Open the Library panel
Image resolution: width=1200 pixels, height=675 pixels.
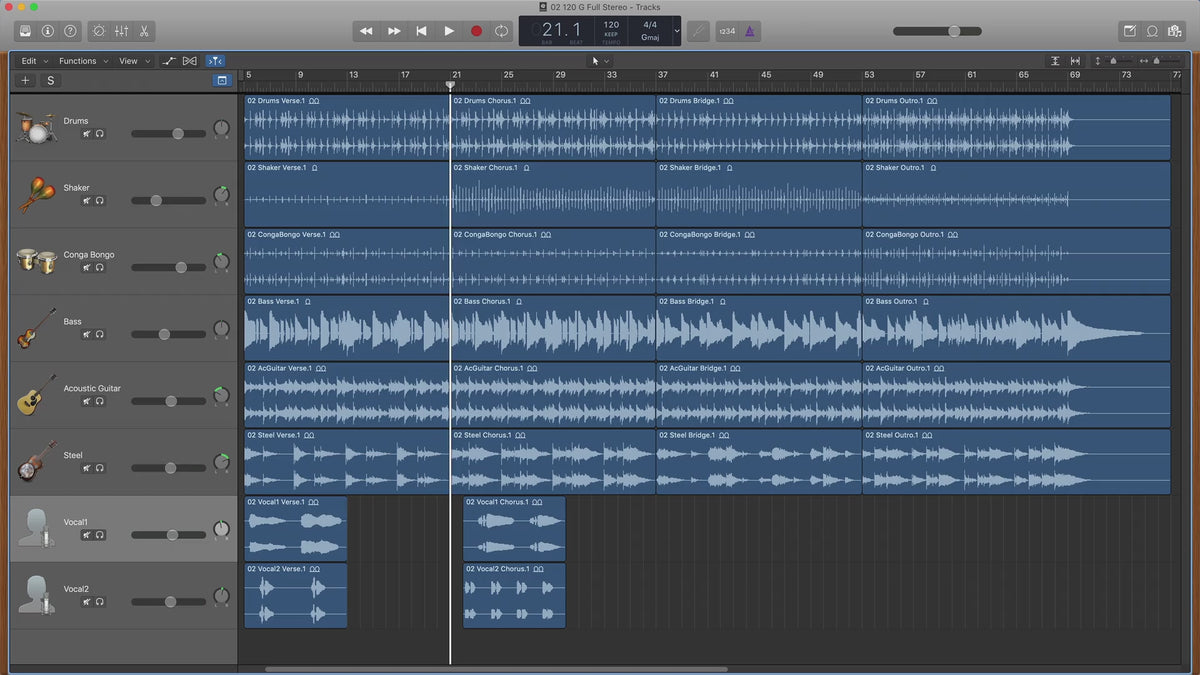click(25, 31)
